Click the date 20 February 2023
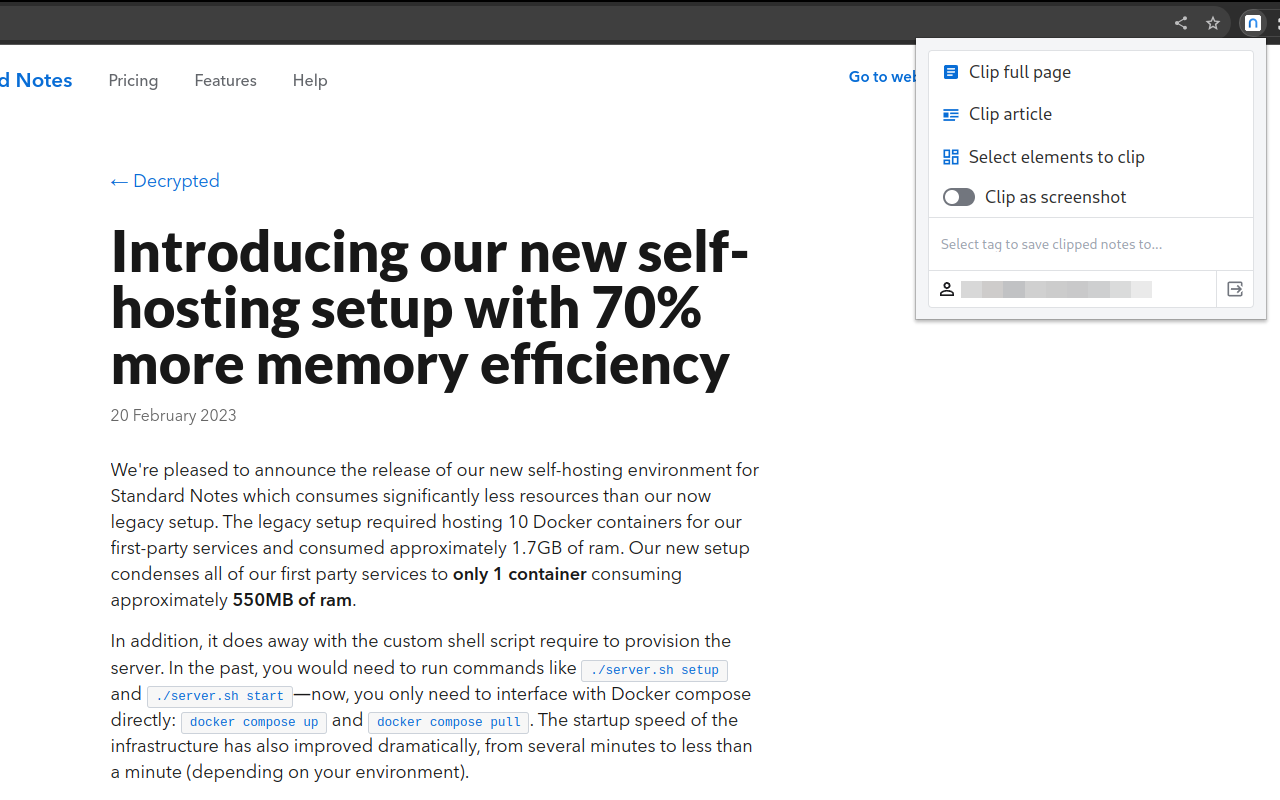The image size is (1280, 800). click(174, 416)
